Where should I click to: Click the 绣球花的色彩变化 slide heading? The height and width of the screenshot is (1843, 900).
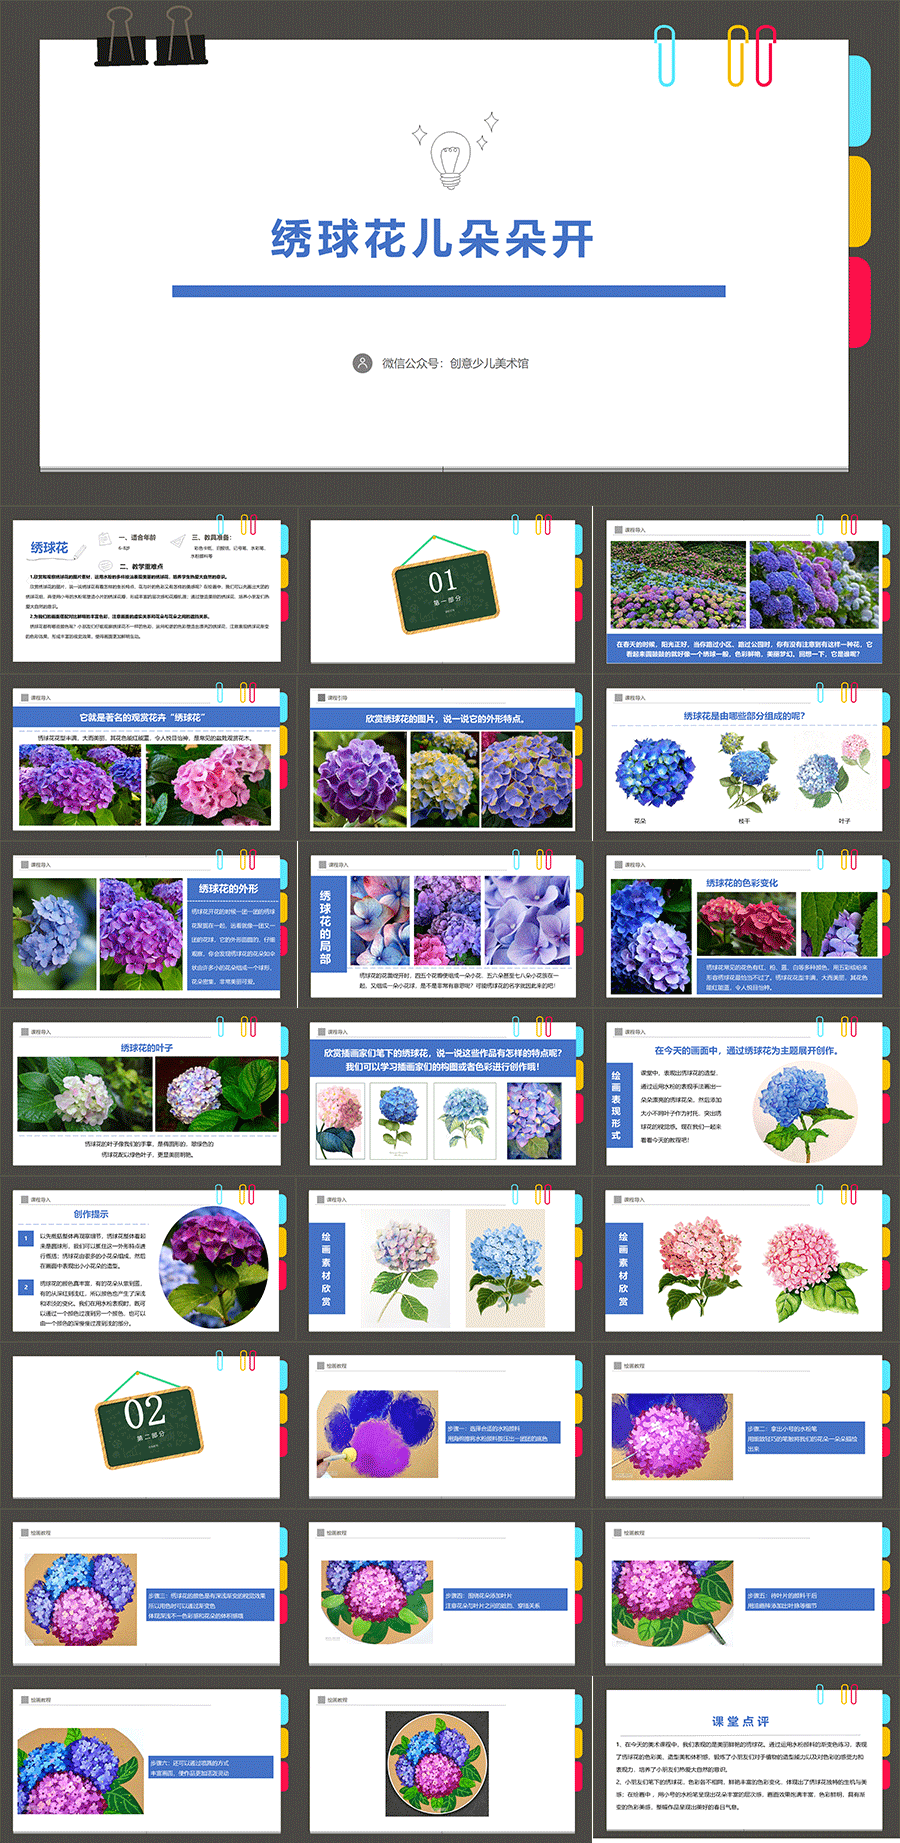tap(741, 883)
